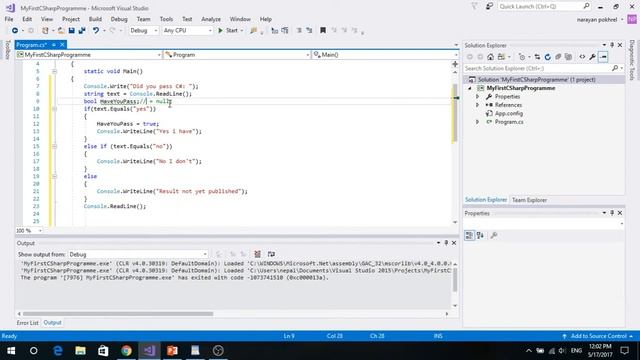Switch to the Team Explorer tab
Viewport: 640px width, 360px height.
[529, 200]
